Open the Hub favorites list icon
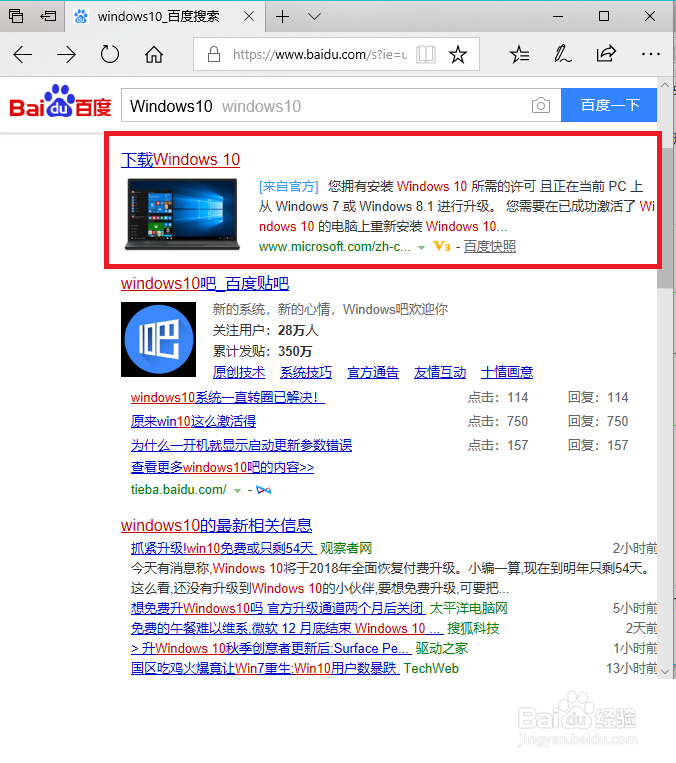This screenshot has width=676, height=763. (519, 54)
